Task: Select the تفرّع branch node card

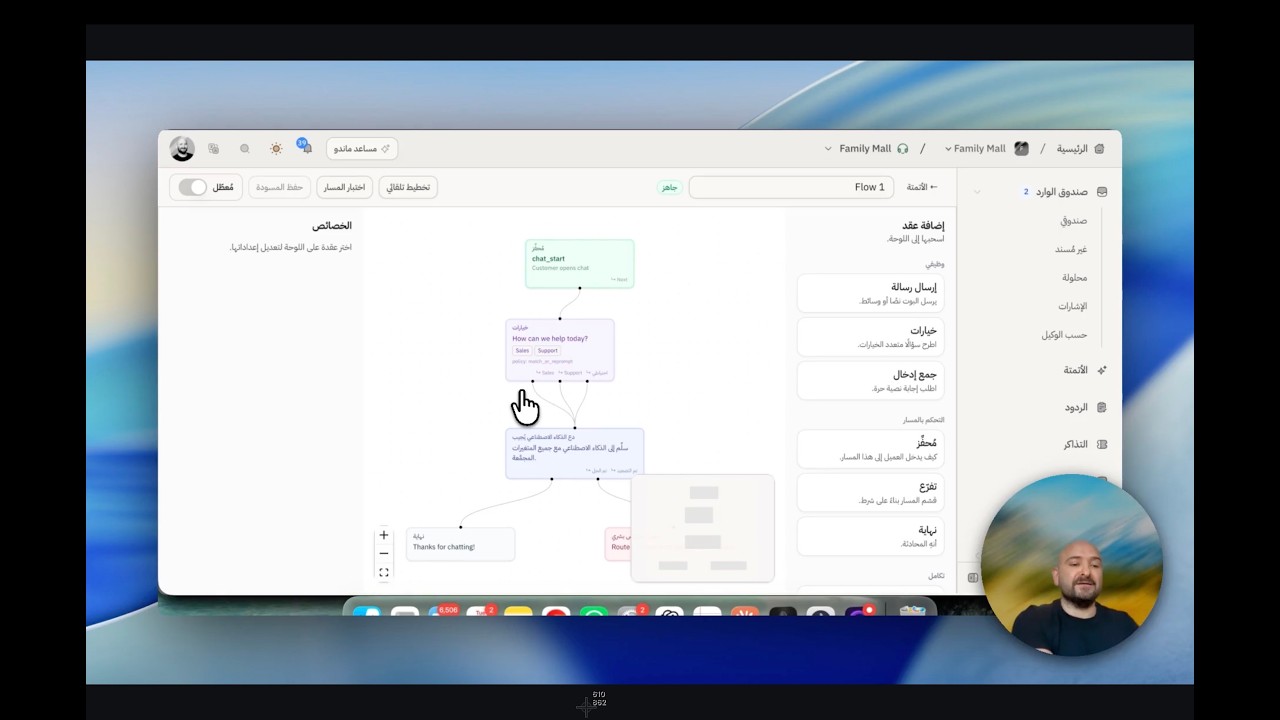Action: (x=870, y=492)
